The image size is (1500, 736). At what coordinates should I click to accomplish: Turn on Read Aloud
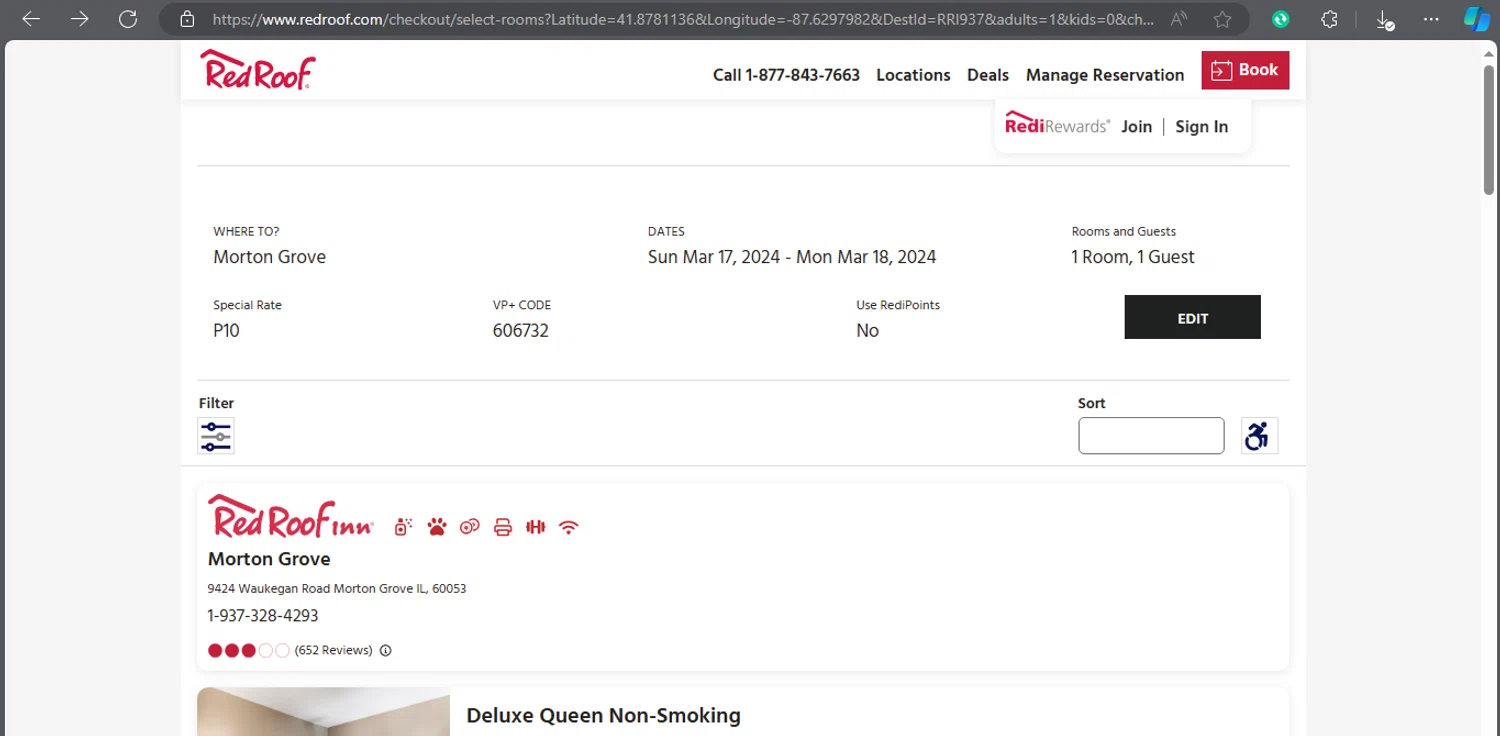[1179, 19]
